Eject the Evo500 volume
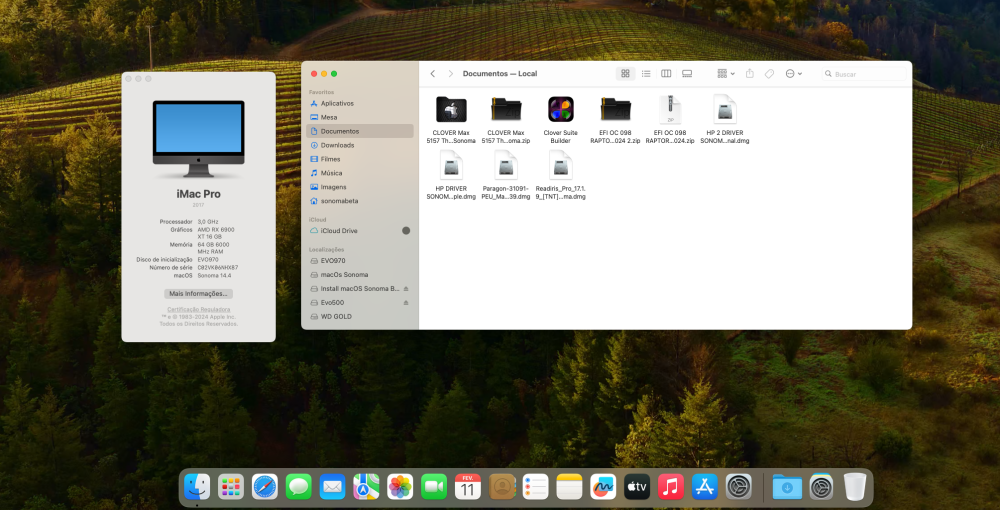 [x=406, y=303]
